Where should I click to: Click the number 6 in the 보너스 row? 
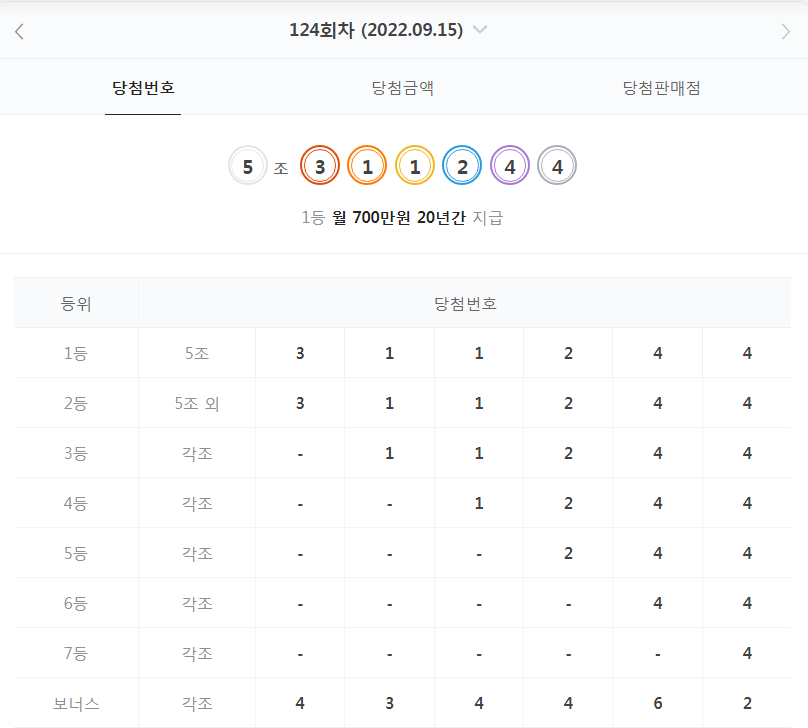pos(658,703)
